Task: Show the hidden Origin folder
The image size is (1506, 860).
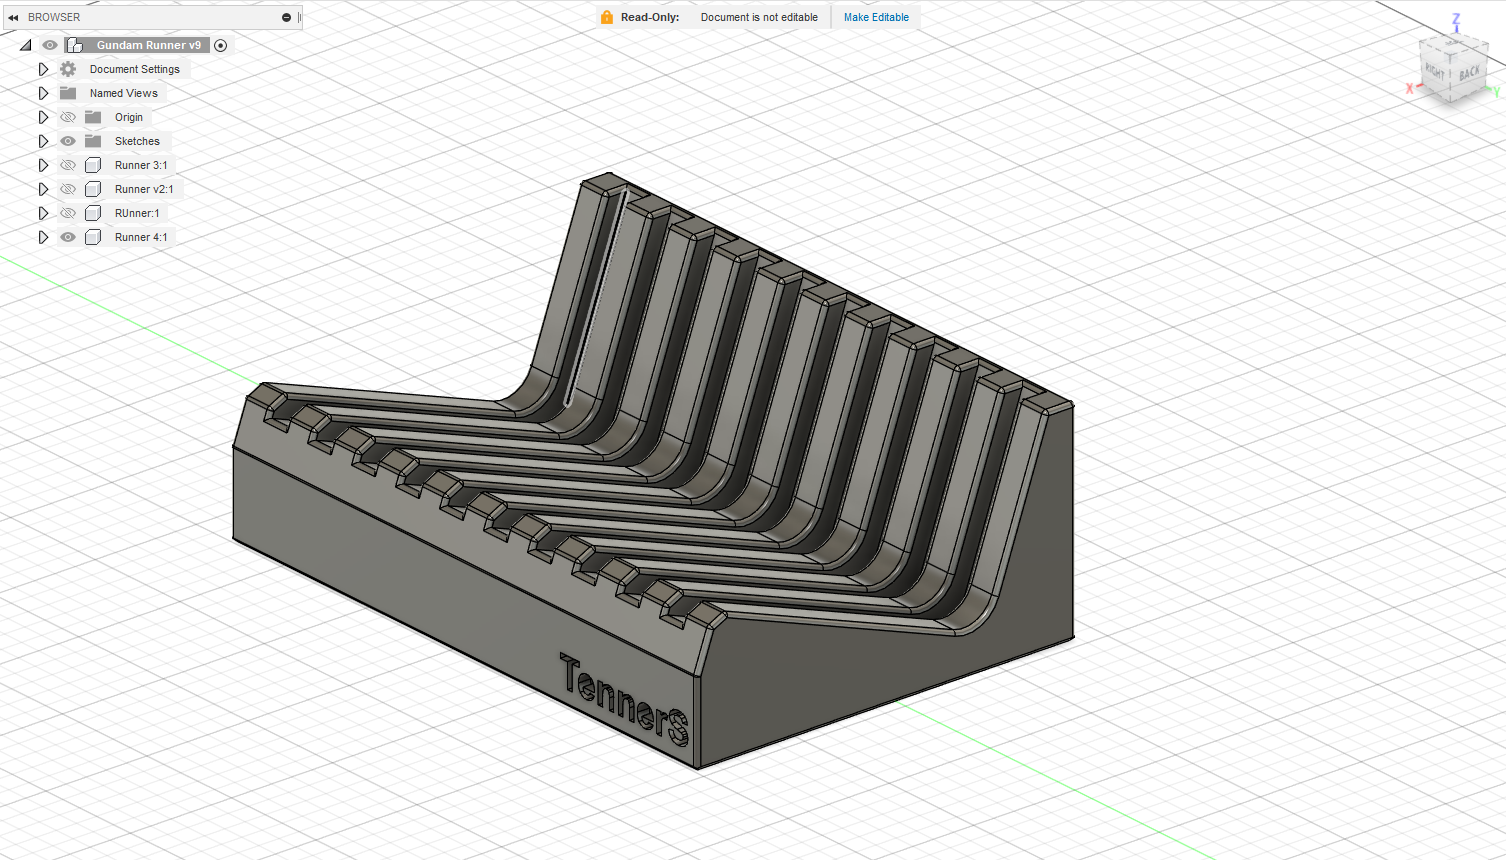Action: coord(68,117)
